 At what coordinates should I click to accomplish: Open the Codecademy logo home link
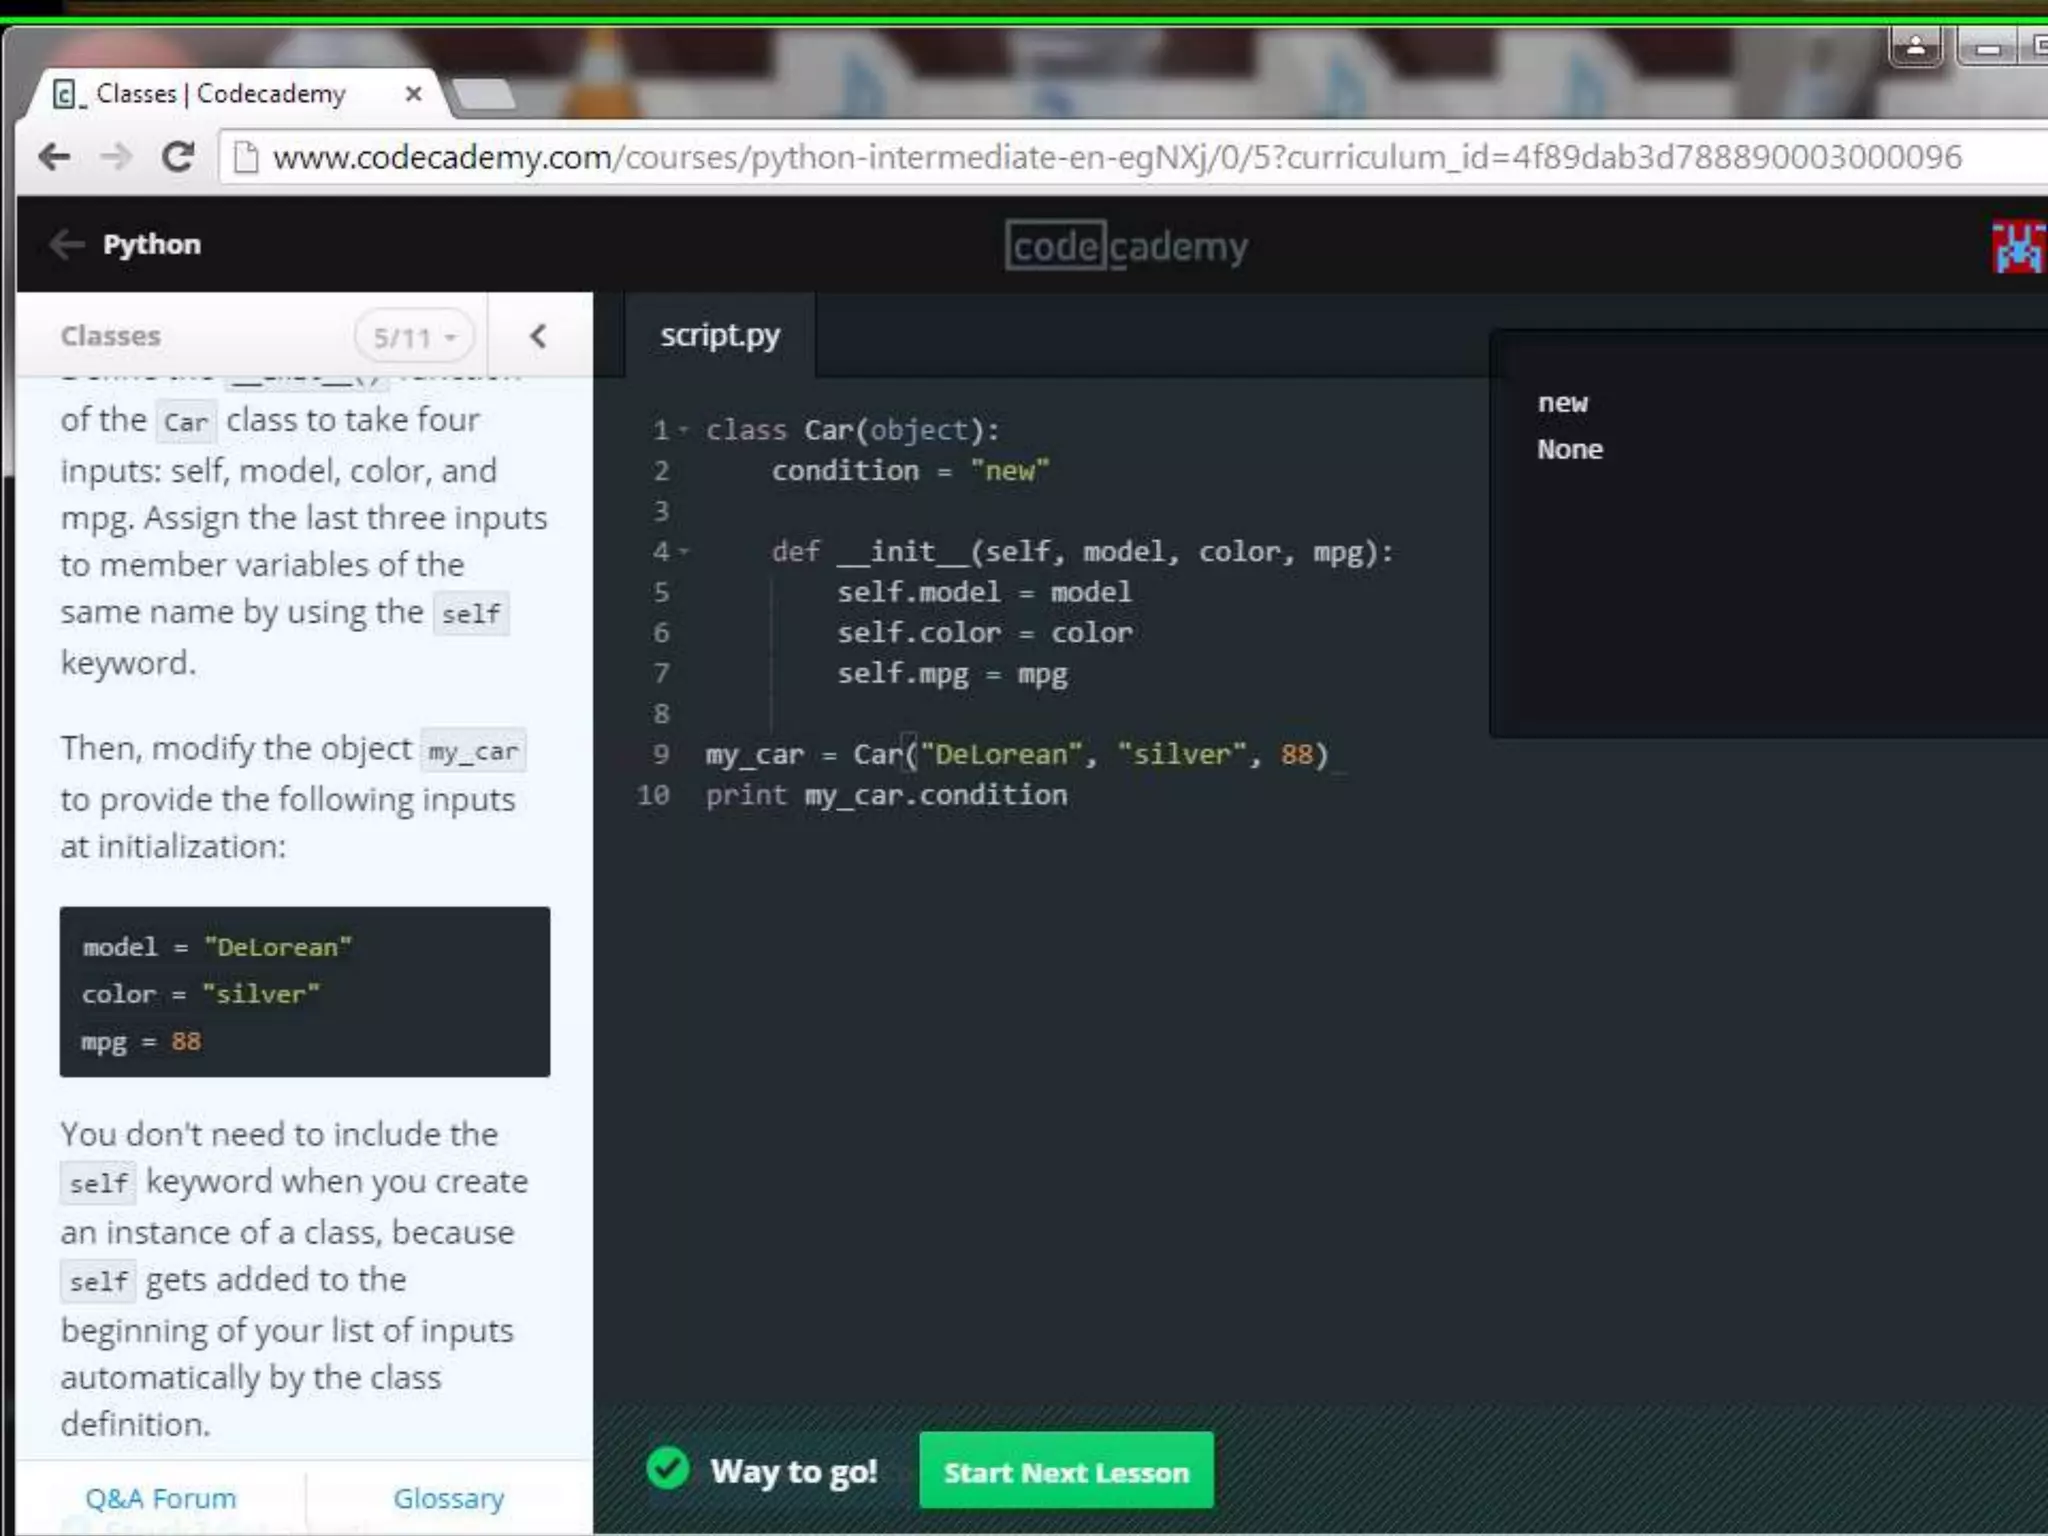tap(1126, 246)
